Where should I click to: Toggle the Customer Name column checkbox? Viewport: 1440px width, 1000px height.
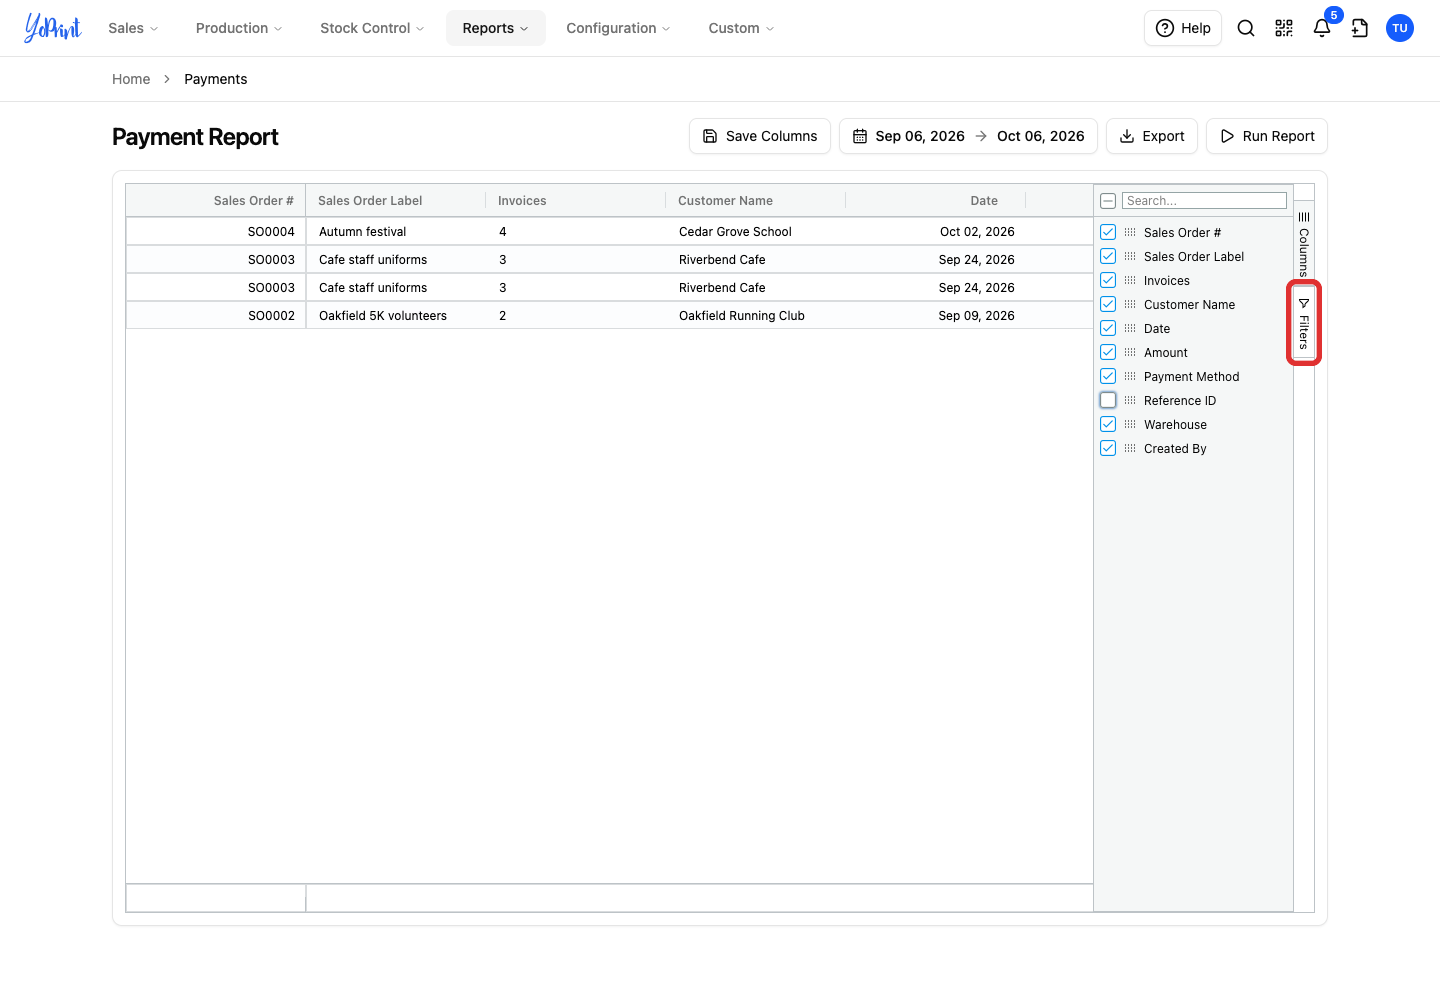1108,304
